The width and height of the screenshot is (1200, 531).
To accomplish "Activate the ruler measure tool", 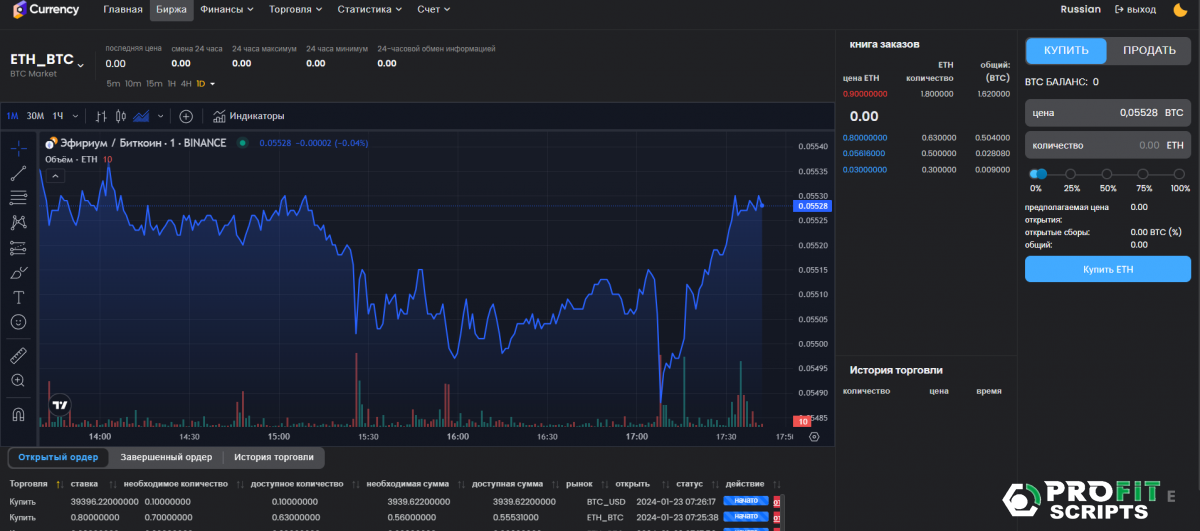I will coord(18,355).
